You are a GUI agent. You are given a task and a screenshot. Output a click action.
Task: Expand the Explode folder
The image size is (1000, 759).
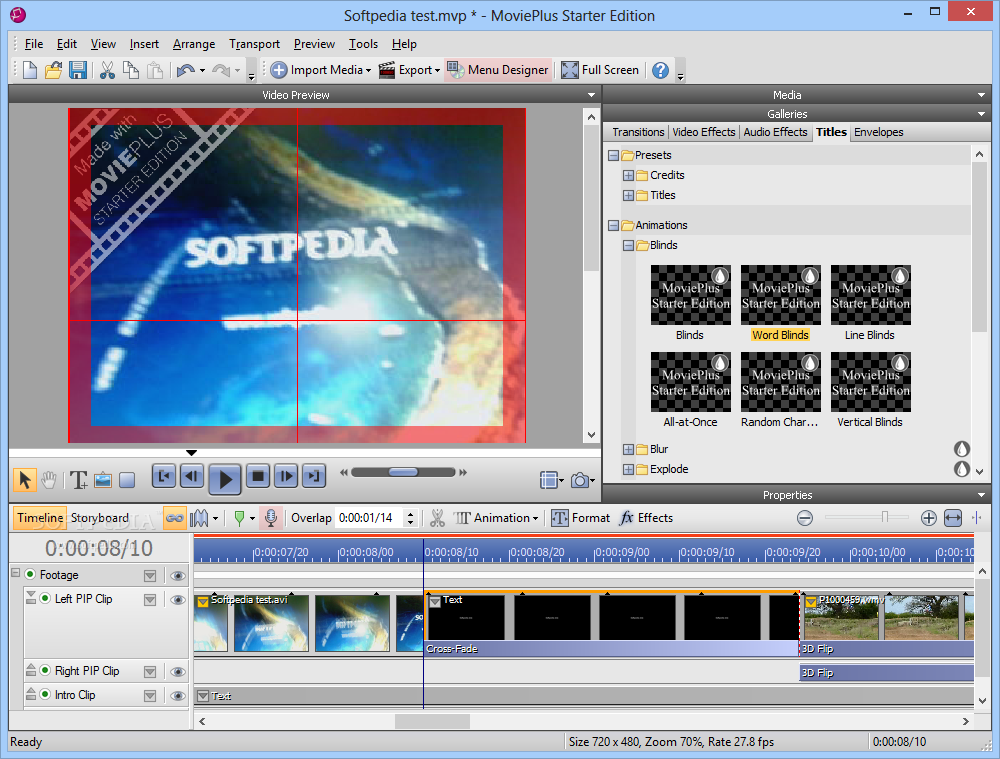pos(628,469)
